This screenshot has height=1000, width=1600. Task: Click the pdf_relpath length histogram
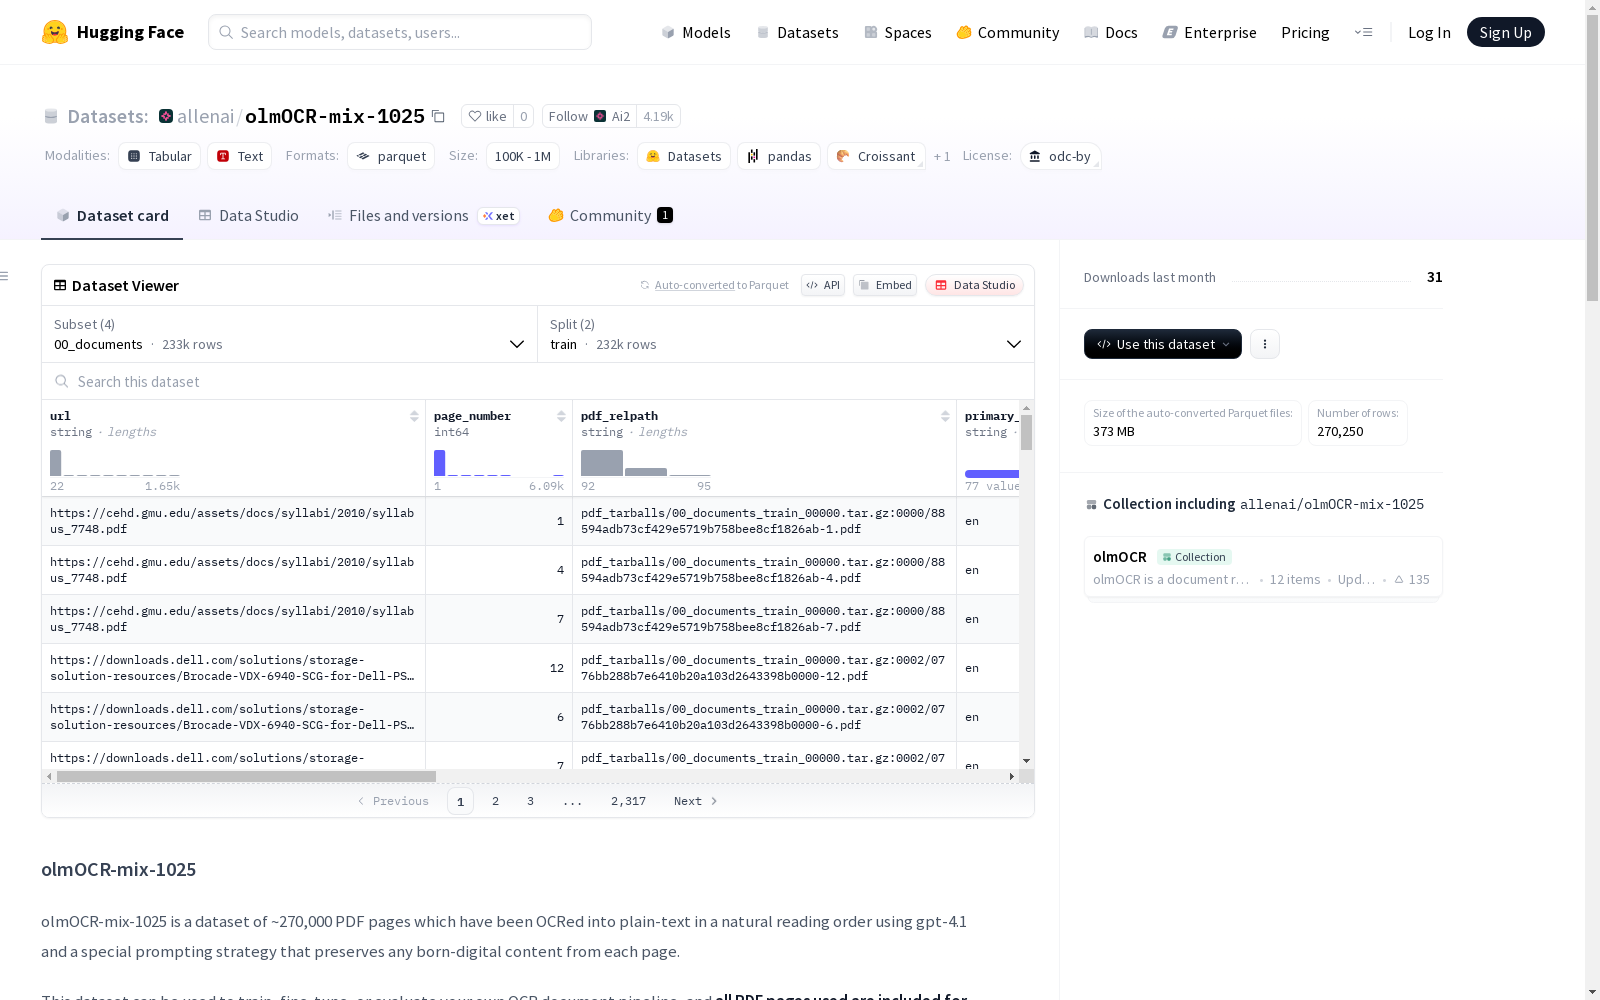(x=645, y=463)
